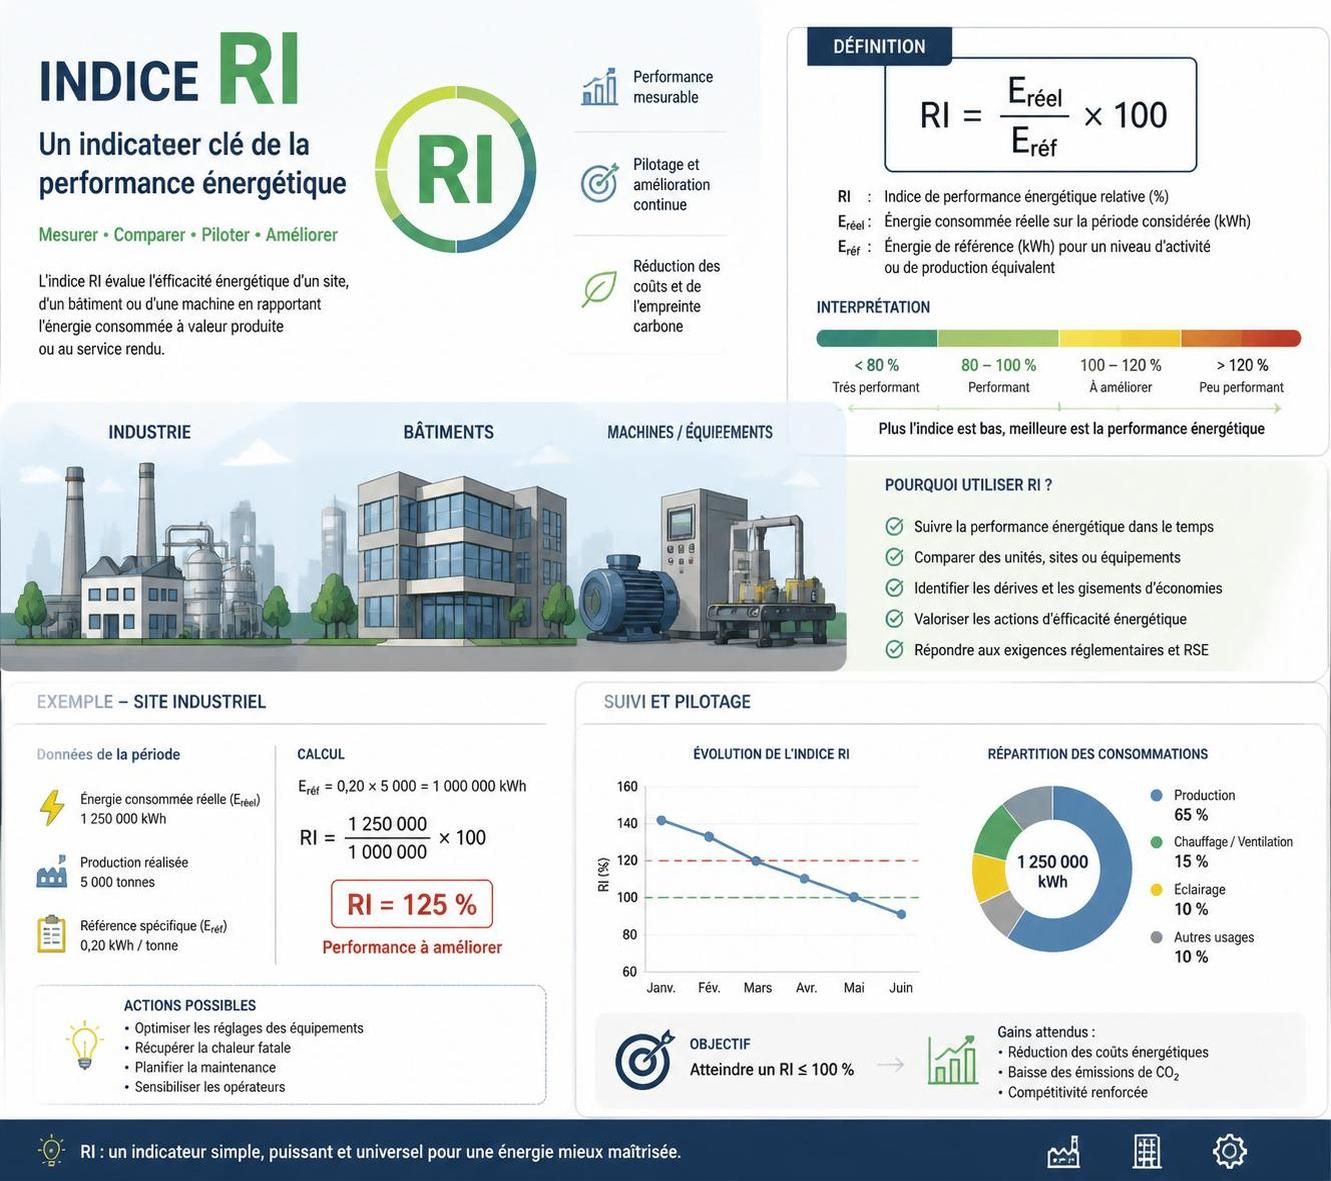
Task: Click the '80 – 100 %' Performant label
Action: click(x=998, y=375)
